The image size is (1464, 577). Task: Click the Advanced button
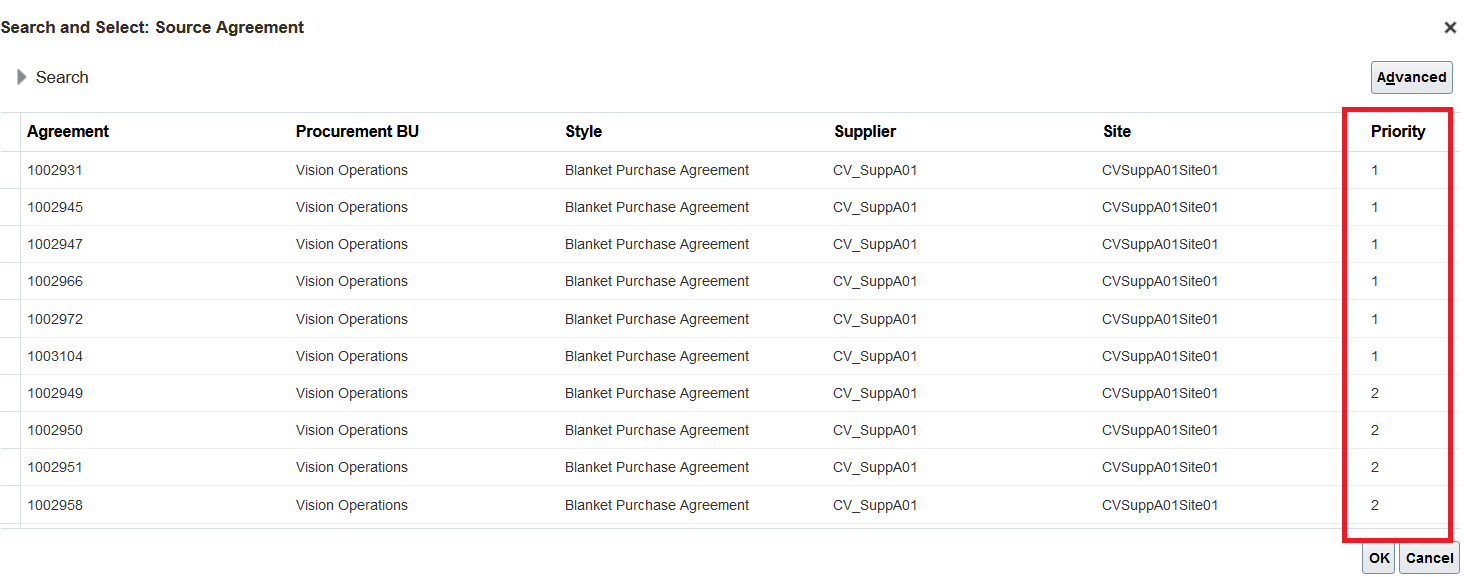pyautogui.click(x=1411, y=77)
